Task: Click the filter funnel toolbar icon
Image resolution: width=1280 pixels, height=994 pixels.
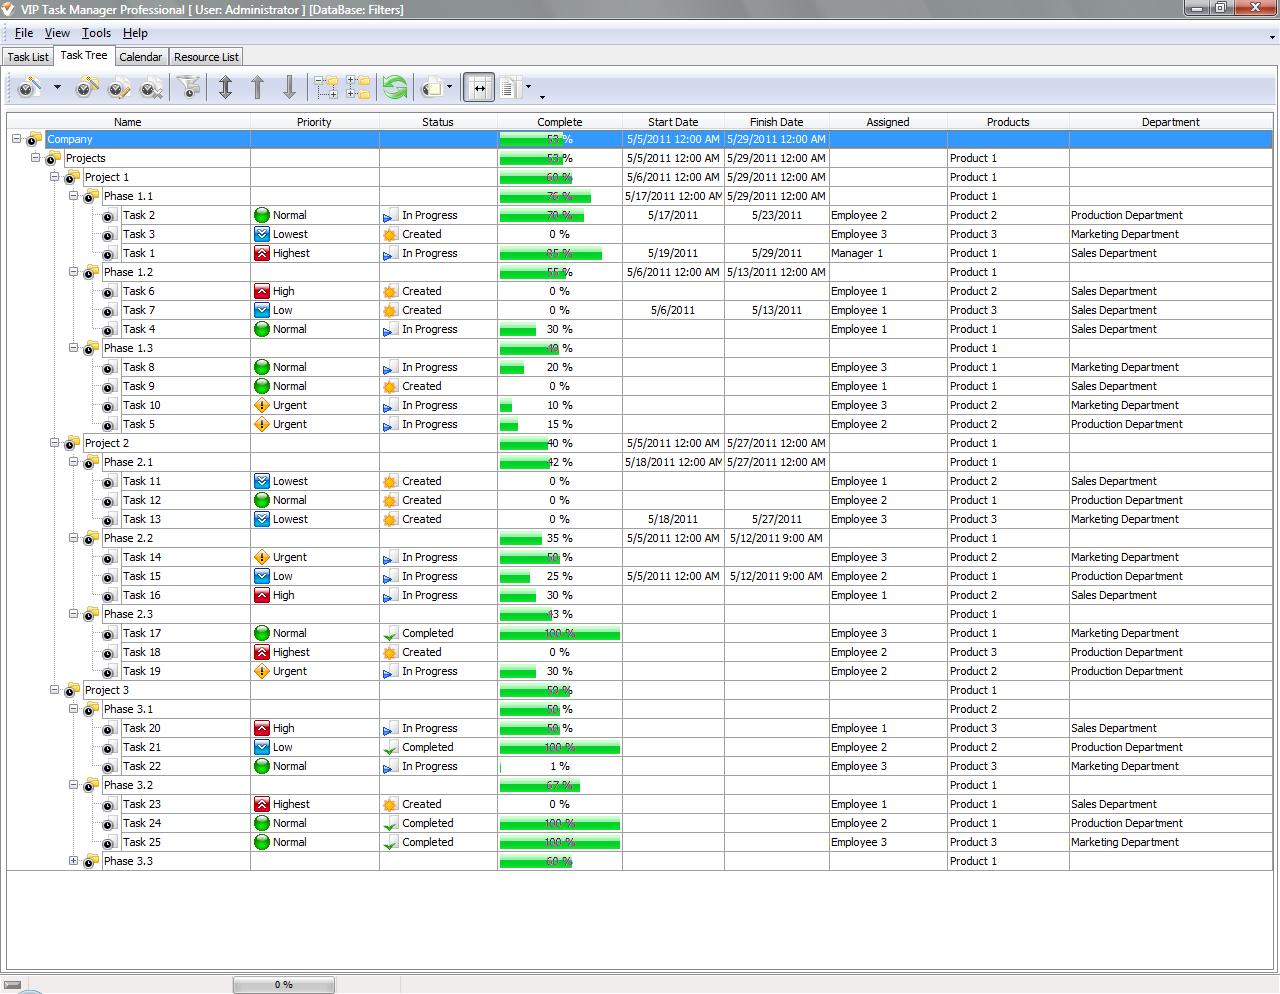Action: [x=188, y=88]
